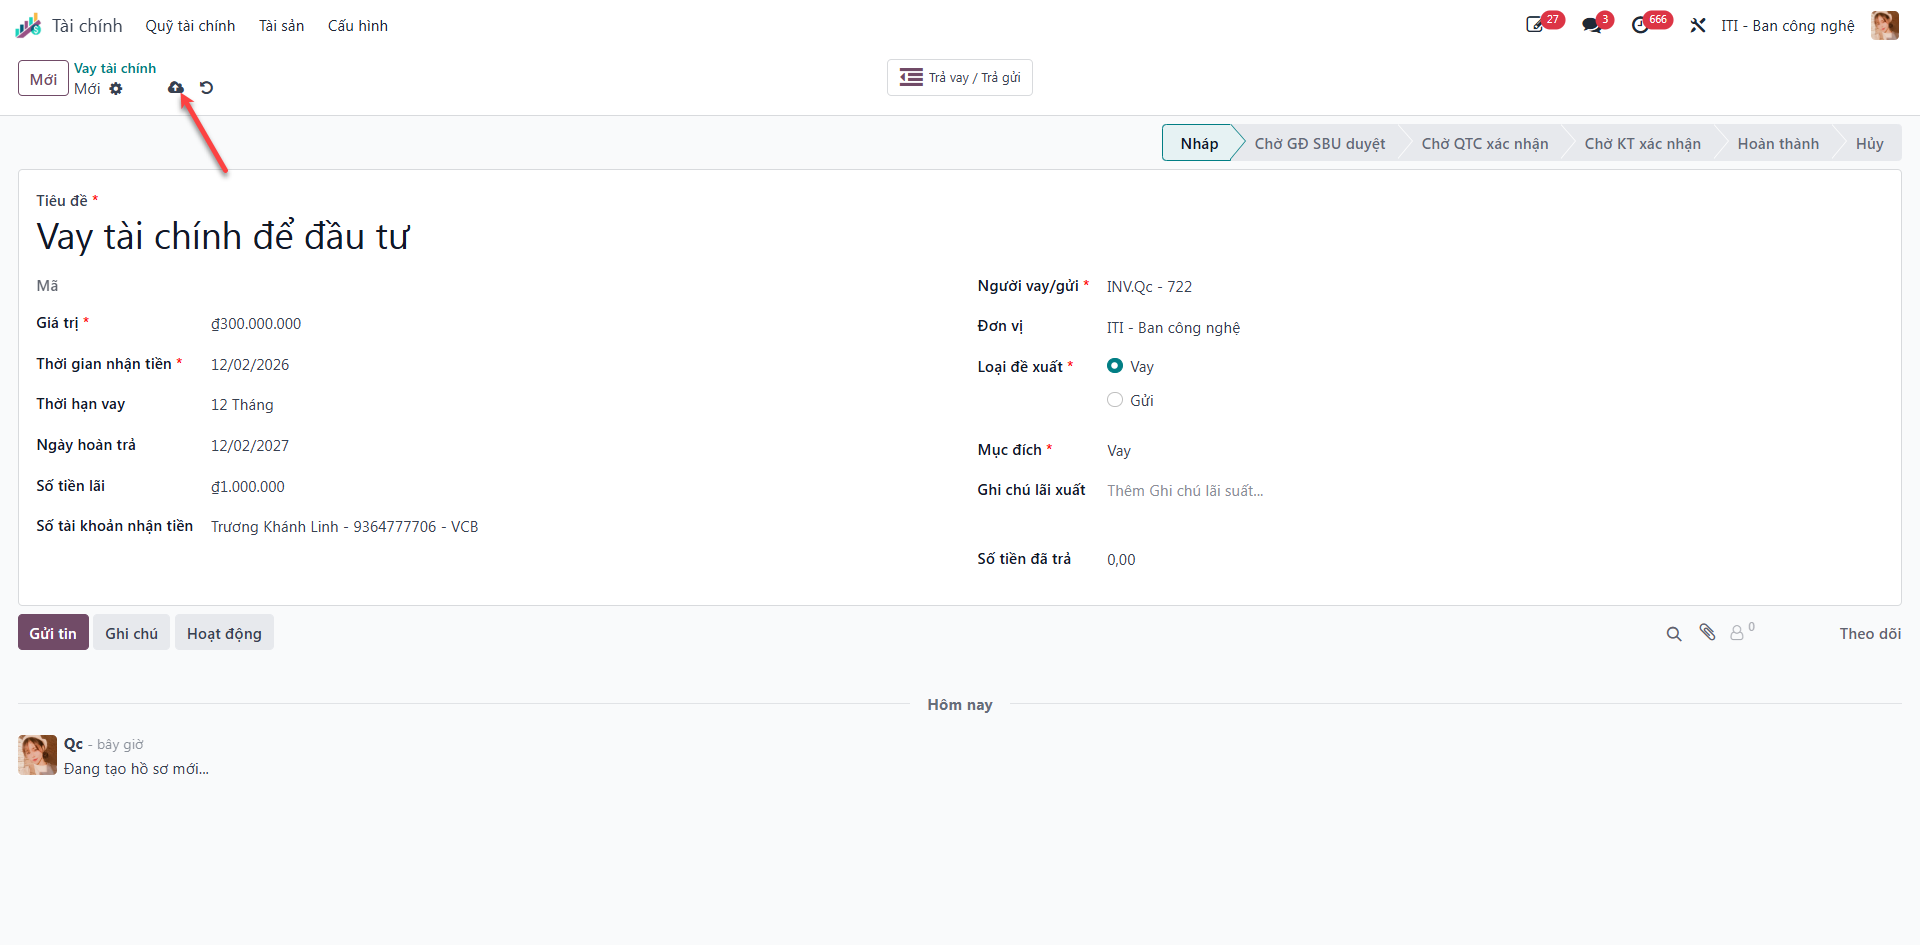Switch company via ITI - Ban công nghệ

coord(1787,26)
